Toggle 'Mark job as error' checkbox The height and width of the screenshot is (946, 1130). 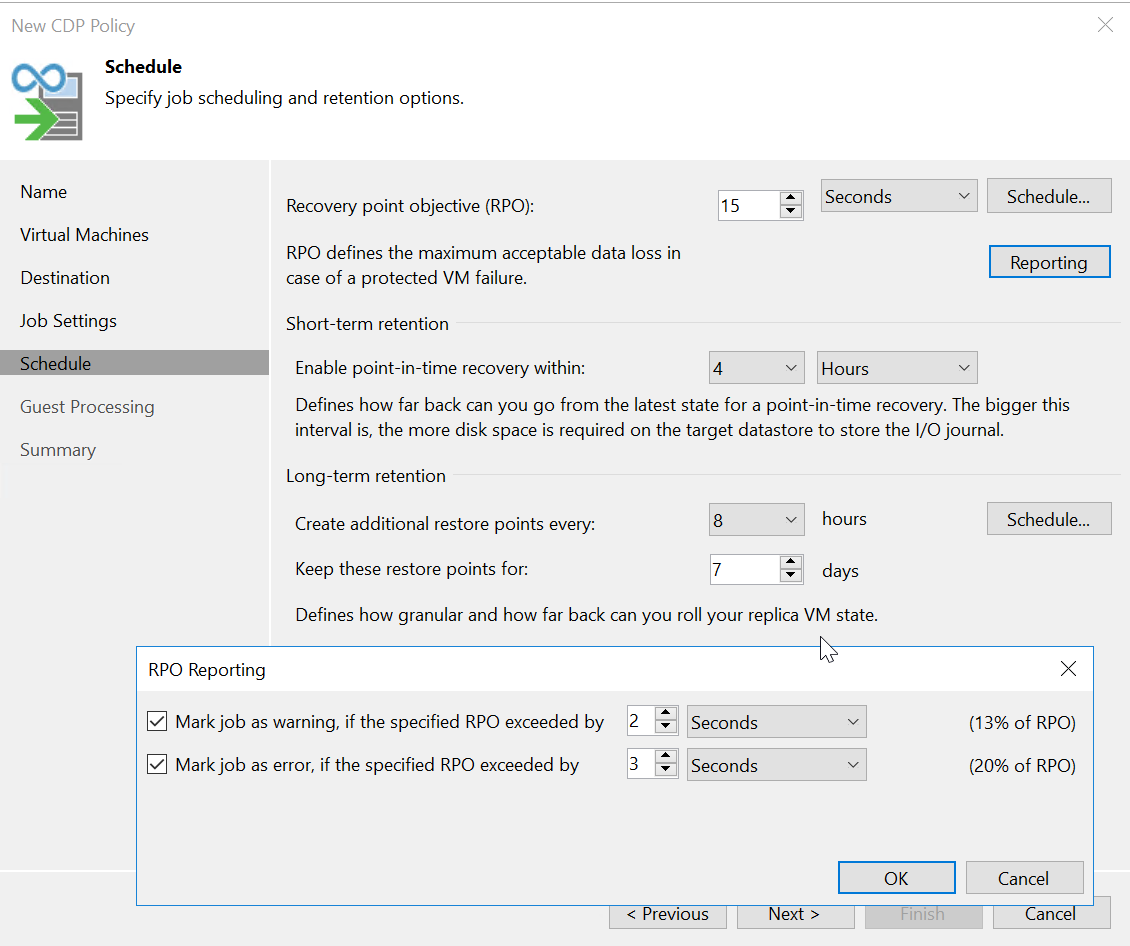click(x=157, y=765)
